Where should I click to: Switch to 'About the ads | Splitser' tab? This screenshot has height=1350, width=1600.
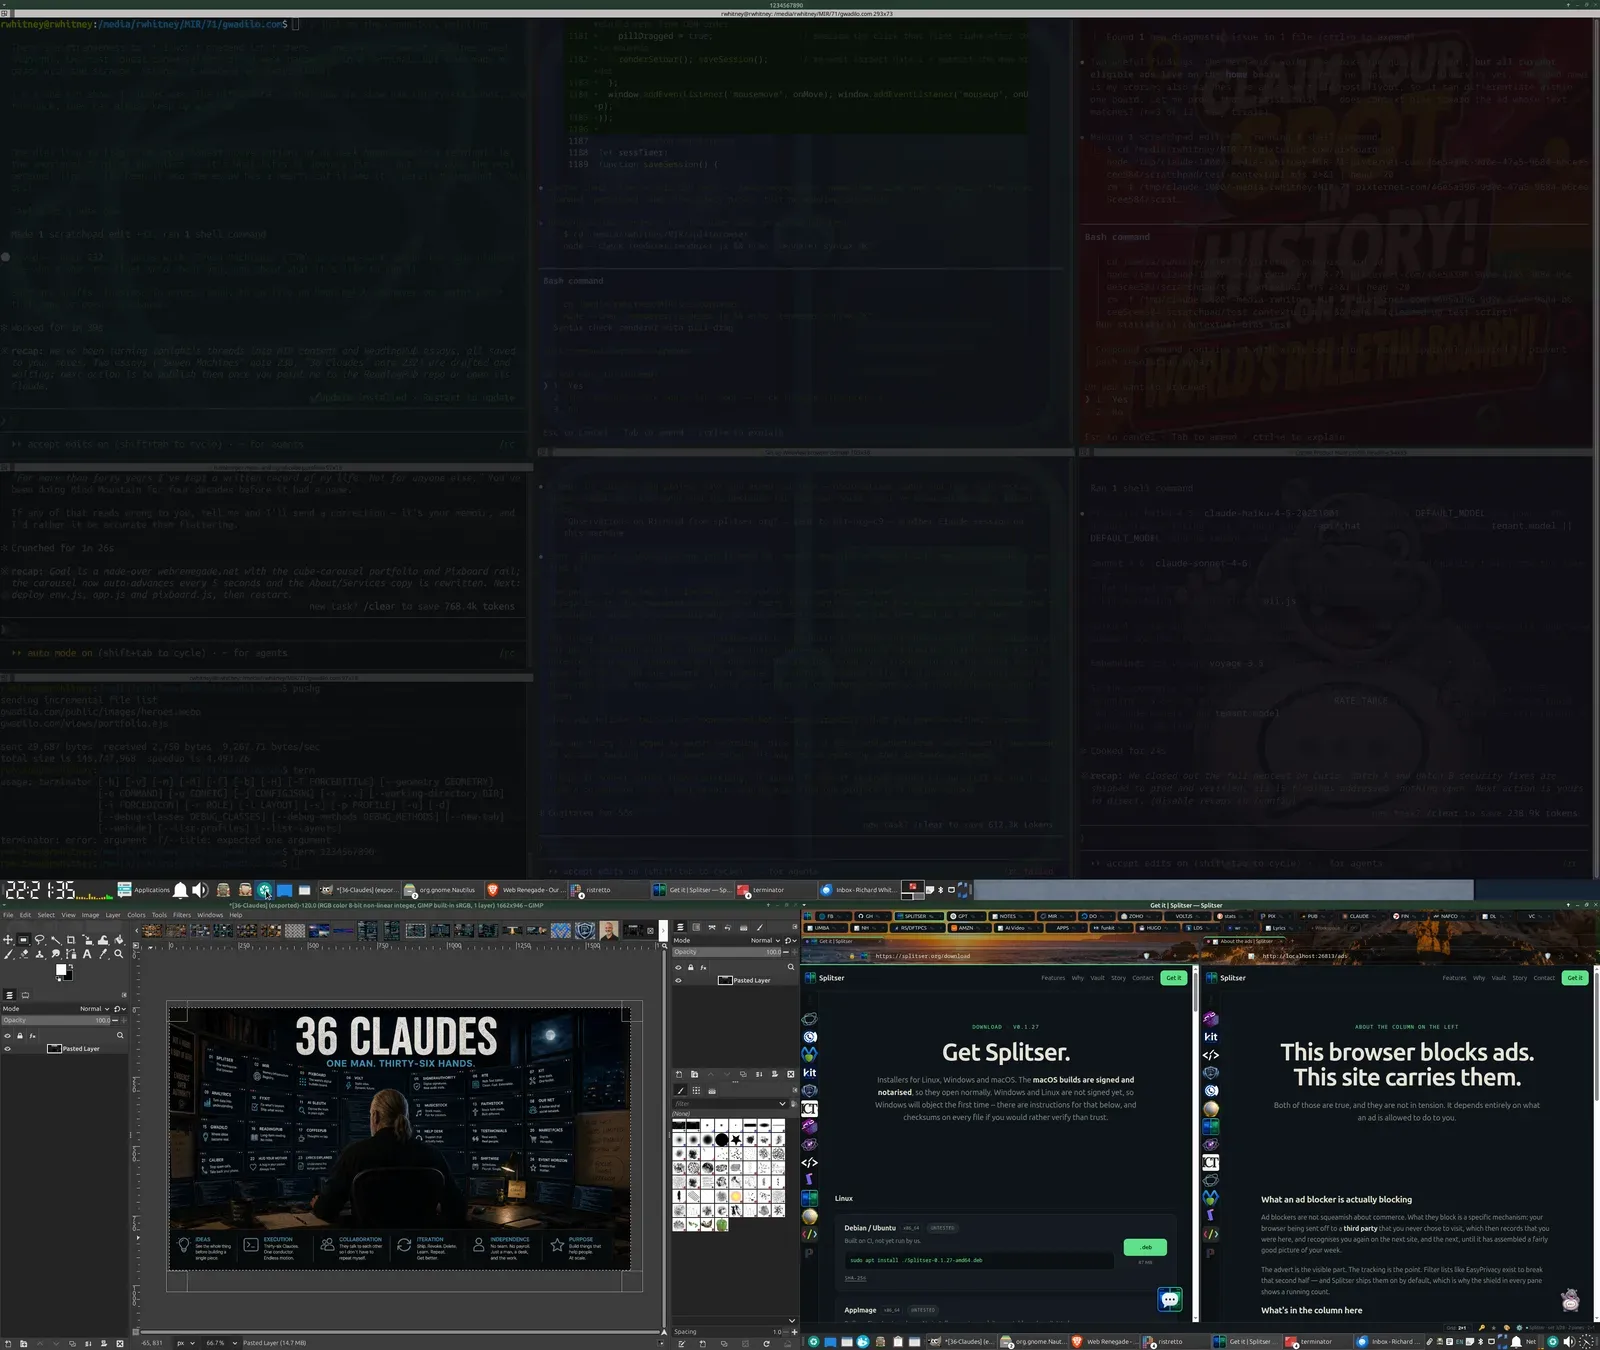(x=1245, y=941)
